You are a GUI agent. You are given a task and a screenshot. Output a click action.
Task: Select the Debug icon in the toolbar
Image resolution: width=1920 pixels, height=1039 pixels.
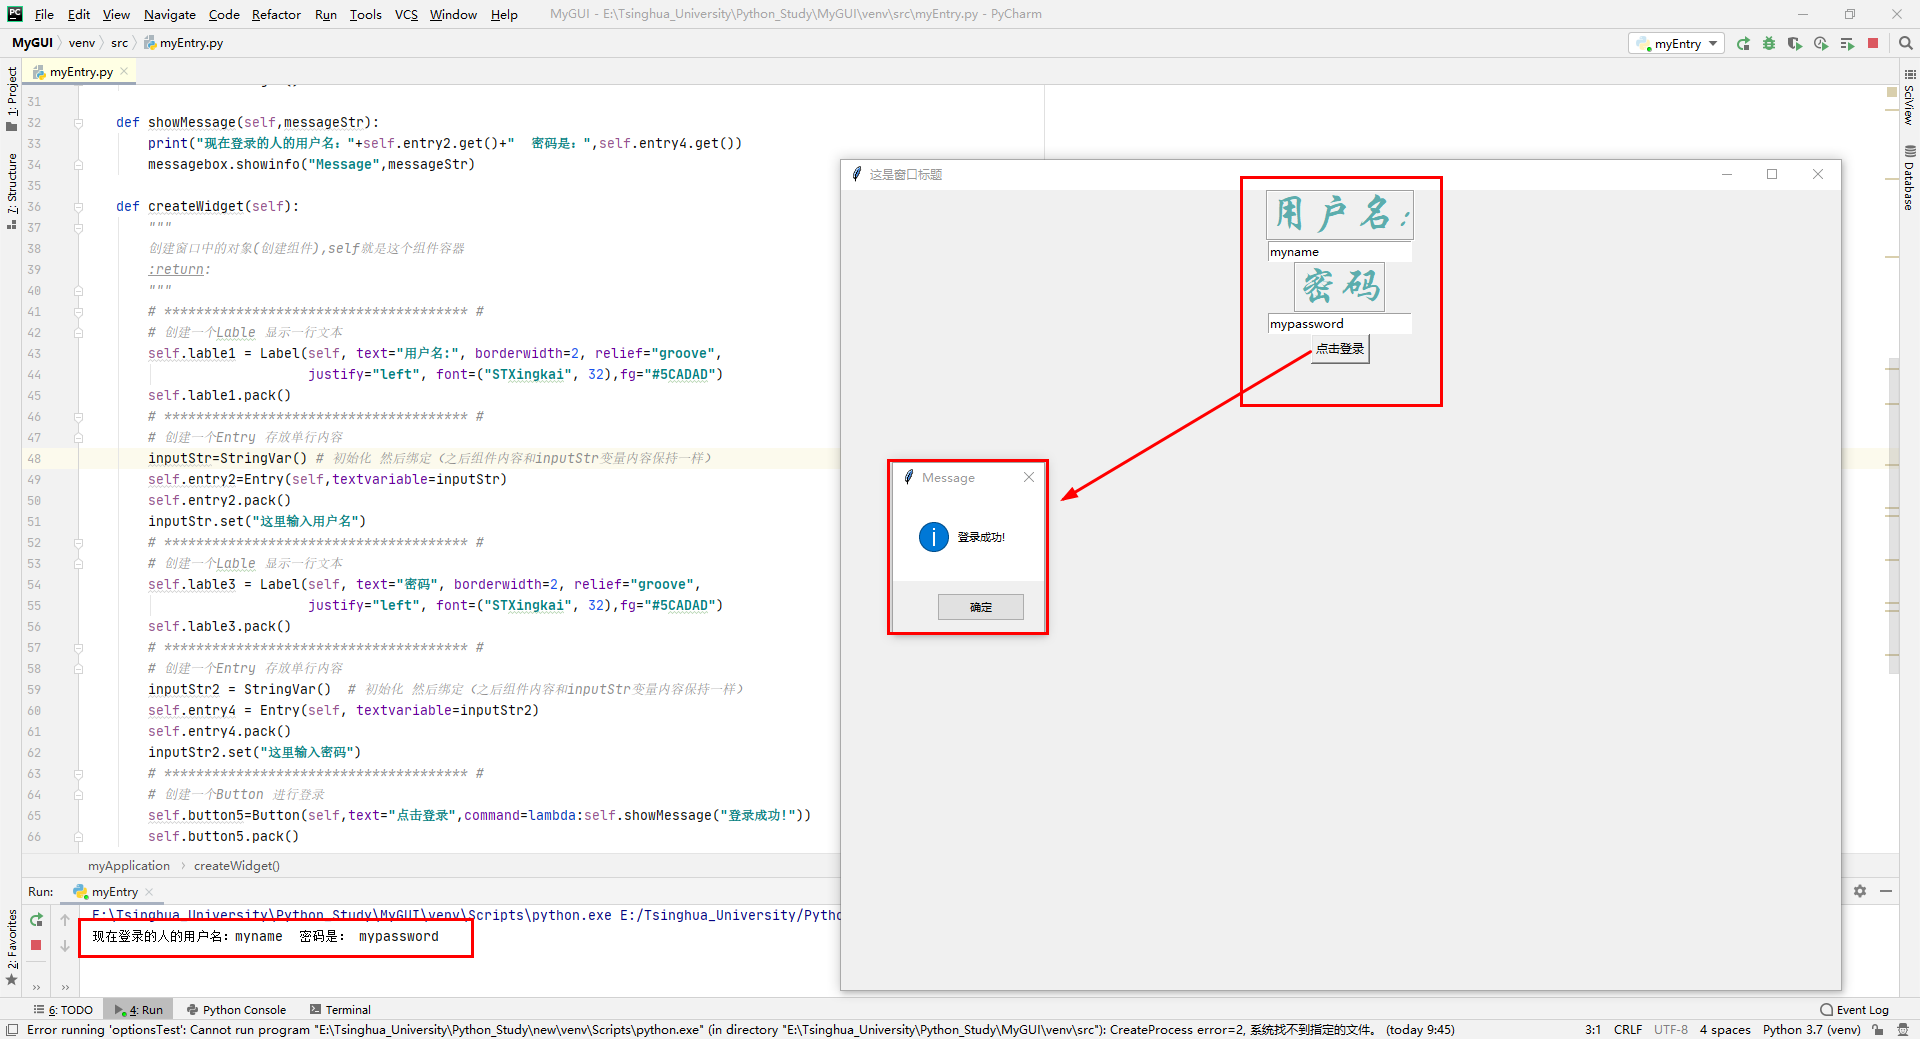click(x=1768, y=43)
